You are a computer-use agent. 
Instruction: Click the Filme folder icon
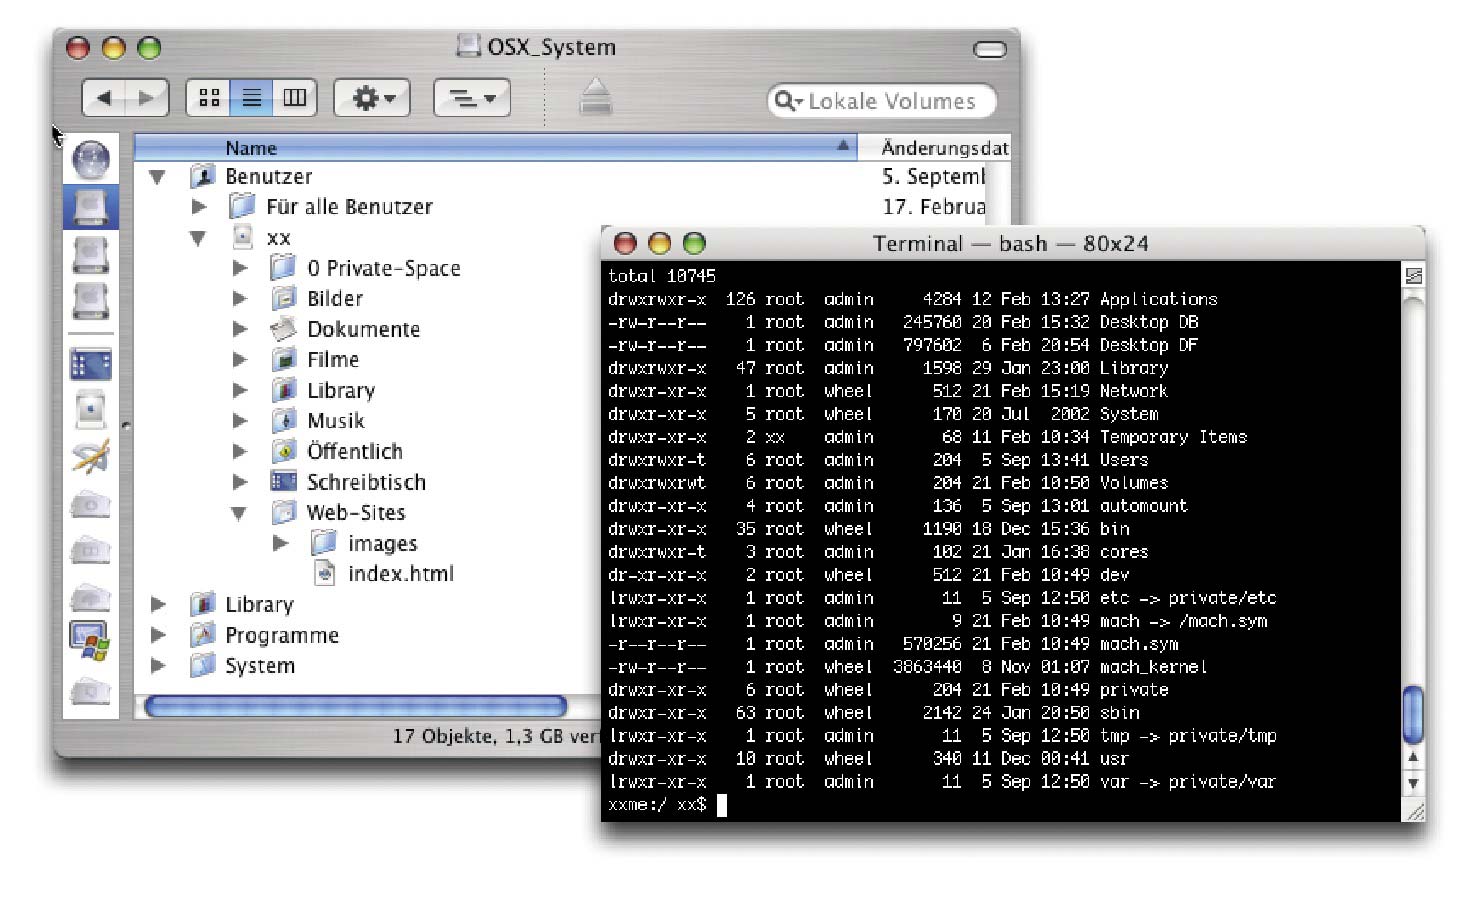click(284, 359)
